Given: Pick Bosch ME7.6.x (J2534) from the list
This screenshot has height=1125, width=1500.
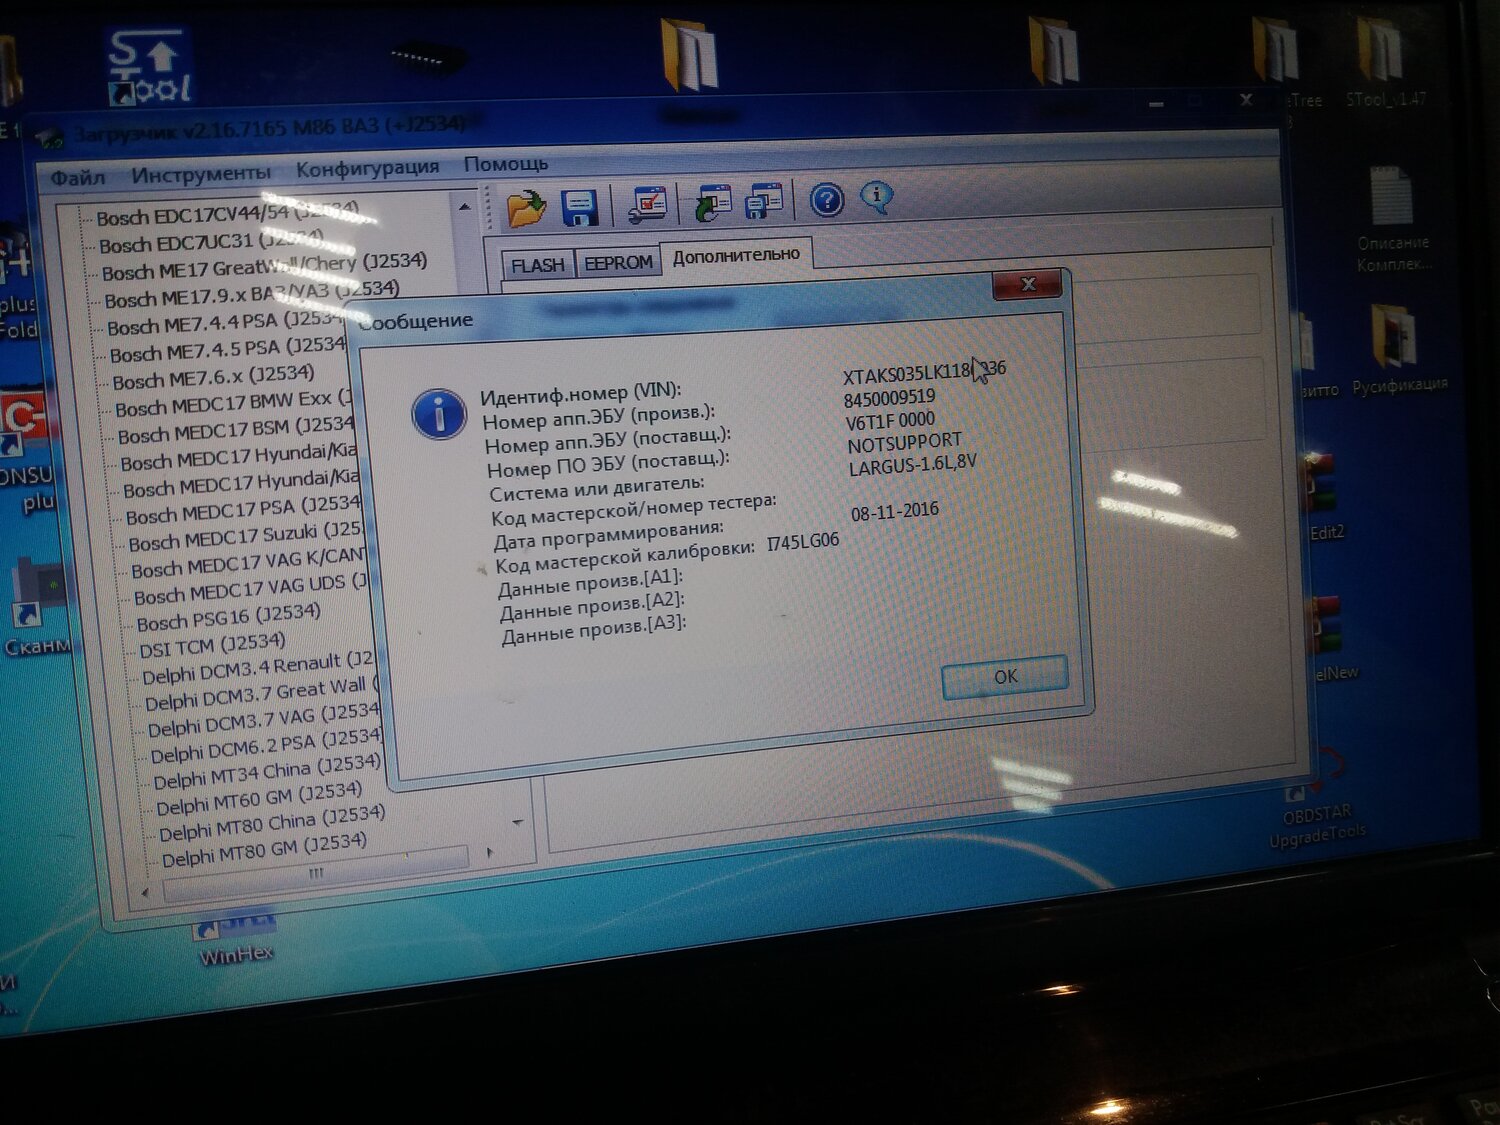Looking at the screenshot, I should click(x=213, y=377).
